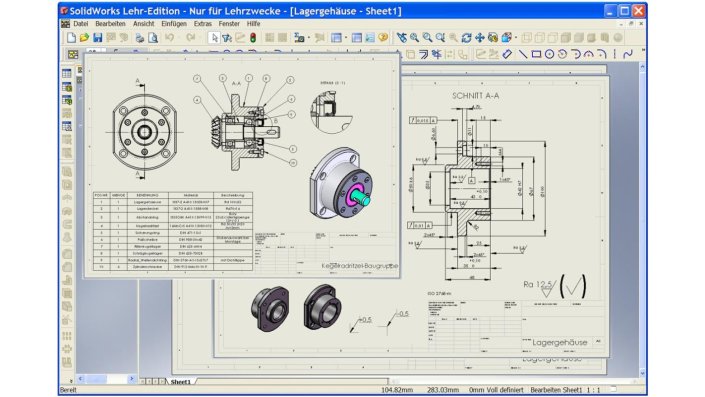Open the dropdown arrow beside View Orientation
Image resolution: width=705 pixels, height=397 pixels.
(516, 38)
